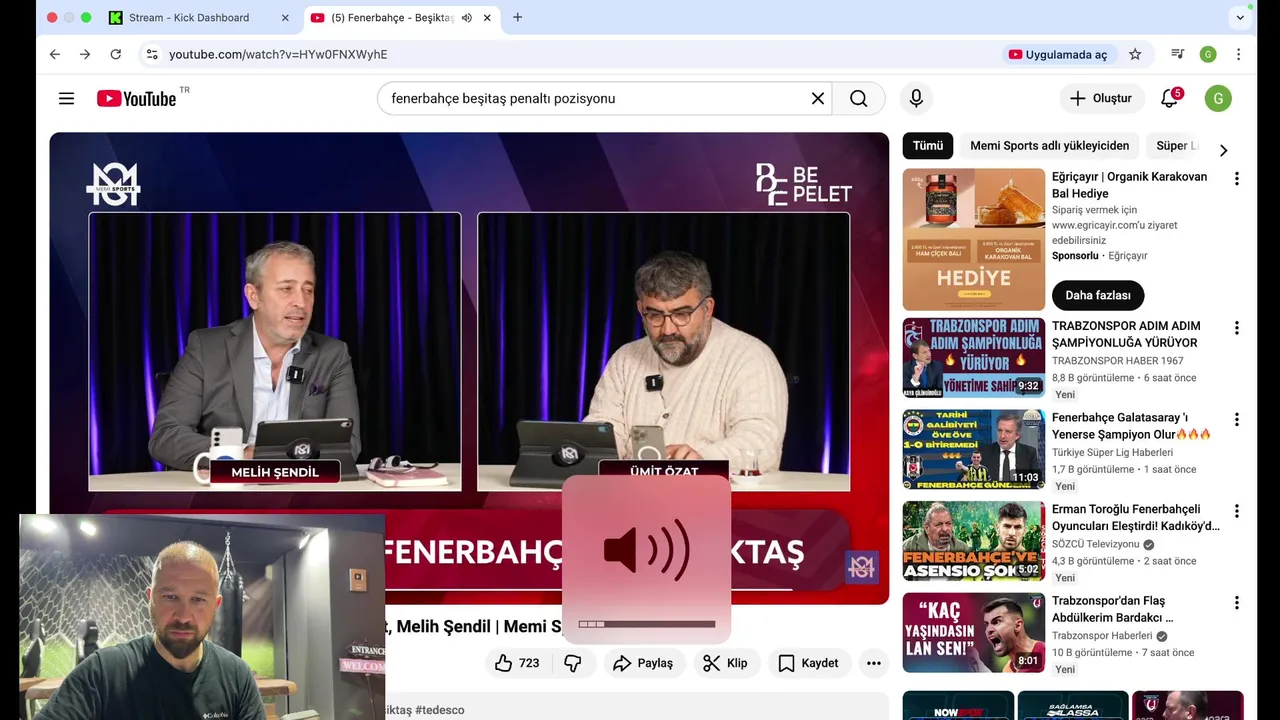
Task: Click Uygulamada aç button
Action: pyautogui.click(x=1058, y=54)
